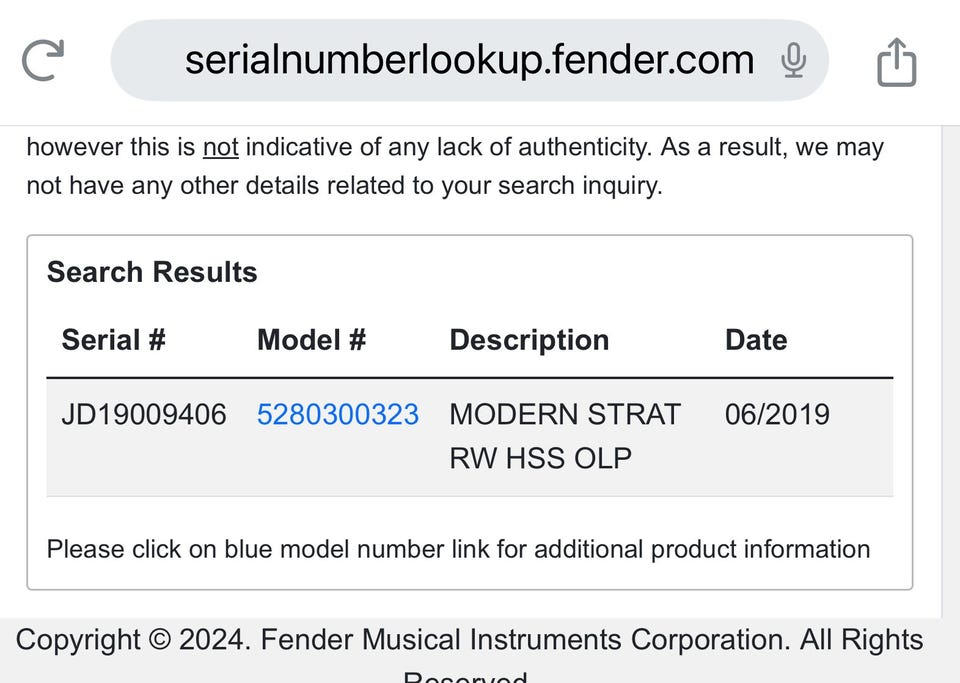Viewport: 960px width, 683px height.
Task: Select serial number JD19009406 in results
Action: 144,414
